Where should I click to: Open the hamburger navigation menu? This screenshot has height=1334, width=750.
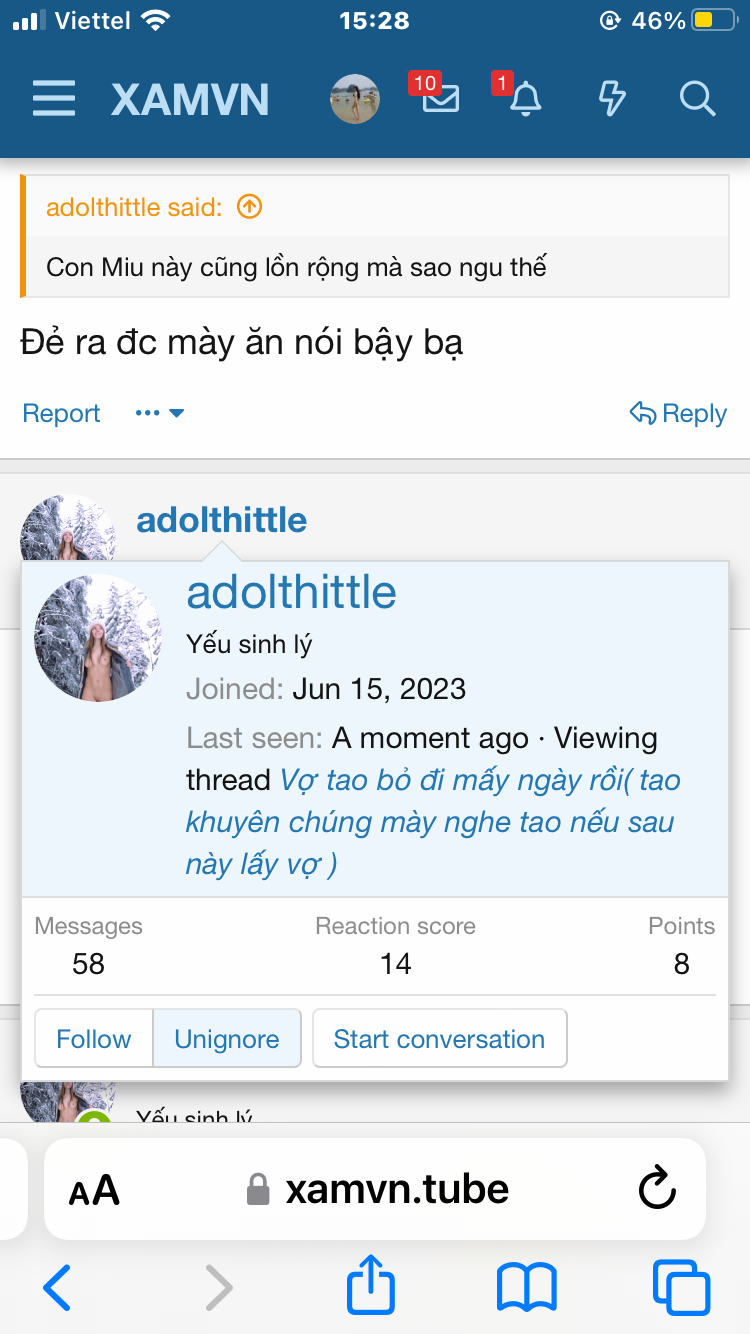tap(54, 99)
